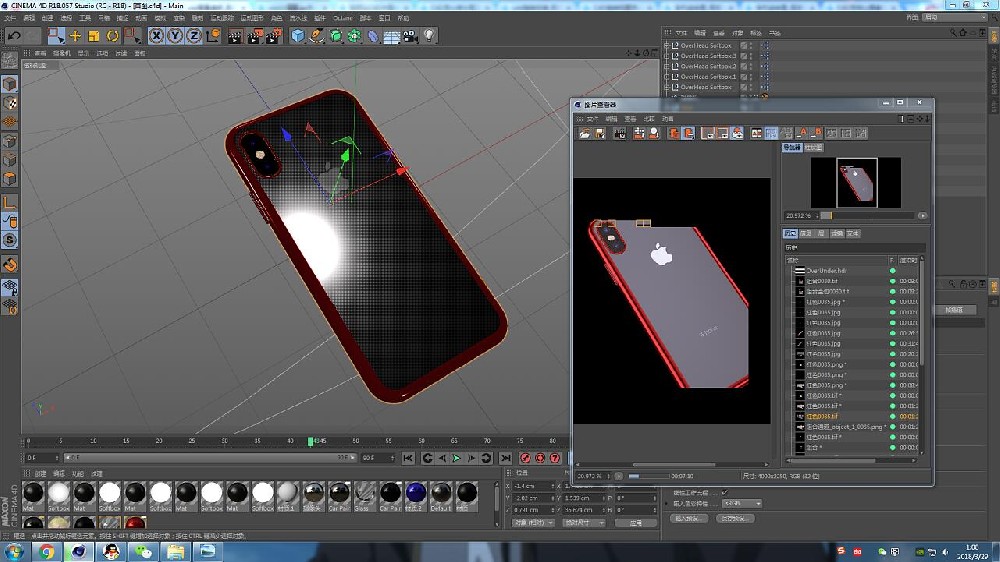Select the Spline Pen tool

pos(316,36)
